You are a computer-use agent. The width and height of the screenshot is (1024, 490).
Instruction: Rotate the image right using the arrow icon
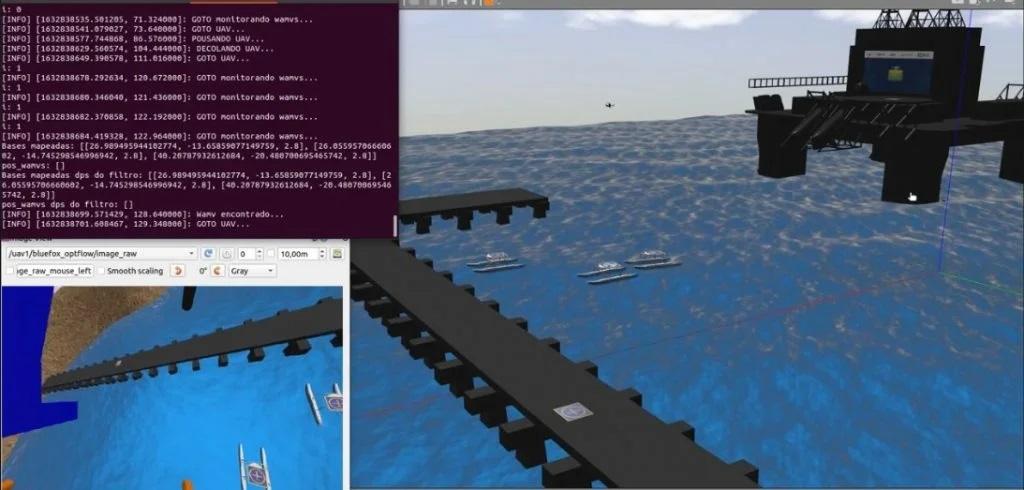click(217, 271)
